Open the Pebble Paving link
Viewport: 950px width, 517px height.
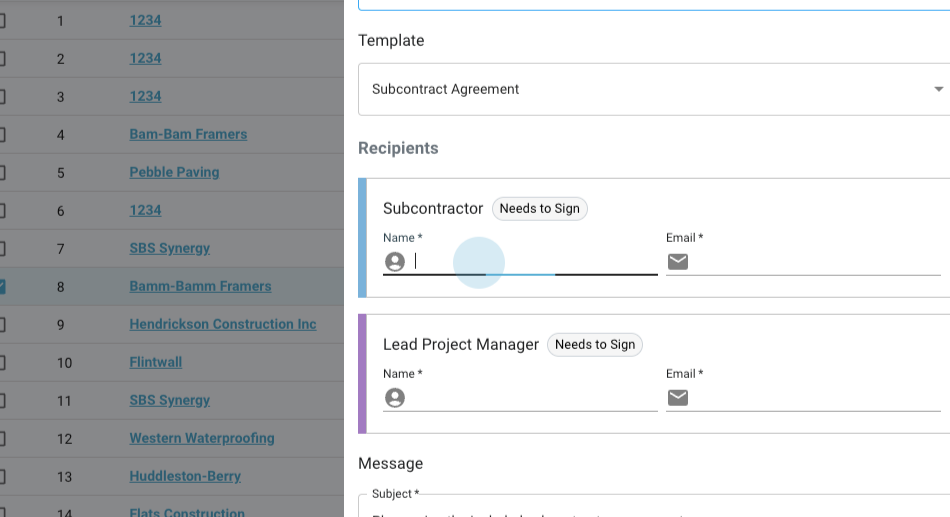[174, 172]
